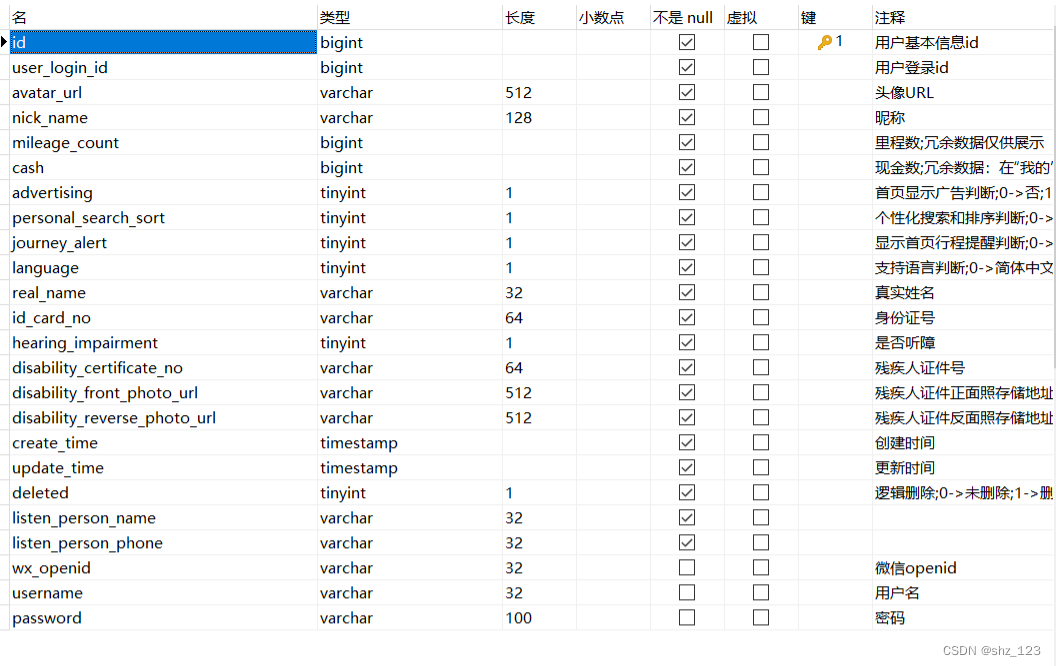The width and height of the screenshot is (1056, 666).
Task: Click the length 128 of nick_name
Action: click(x=519, y=117)
